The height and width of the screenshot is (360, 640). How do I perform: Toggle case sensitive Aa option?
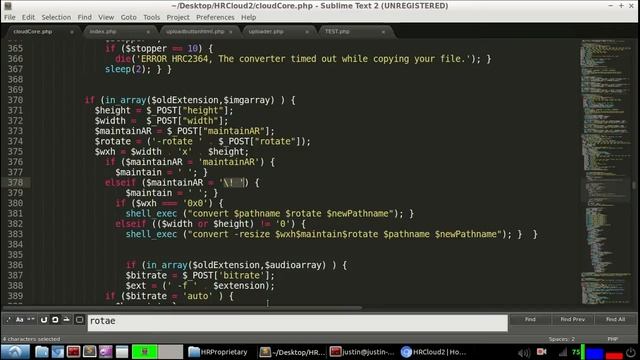tap(20, 320)
